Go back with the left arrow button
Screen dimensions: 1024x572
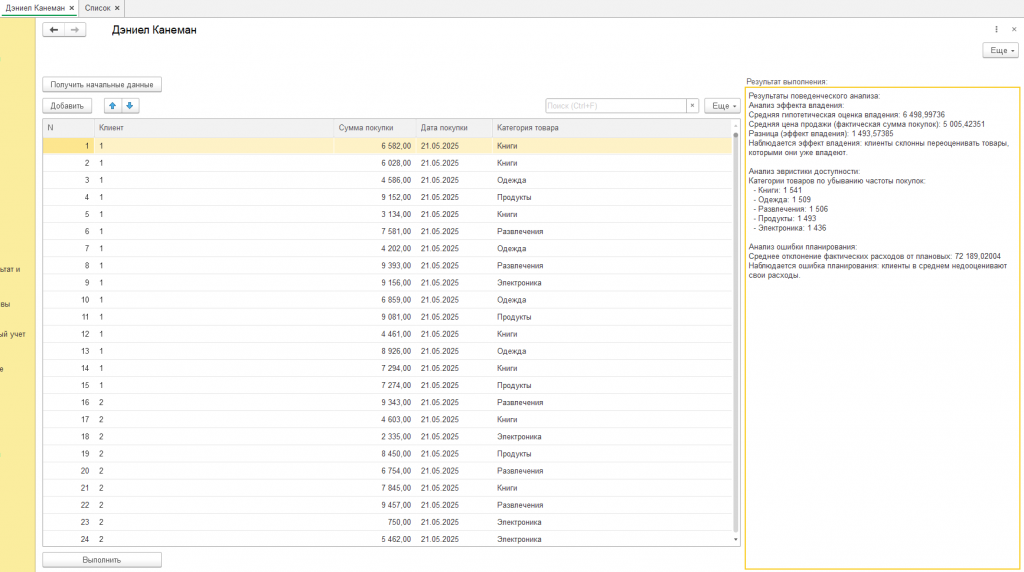point(54,30)
